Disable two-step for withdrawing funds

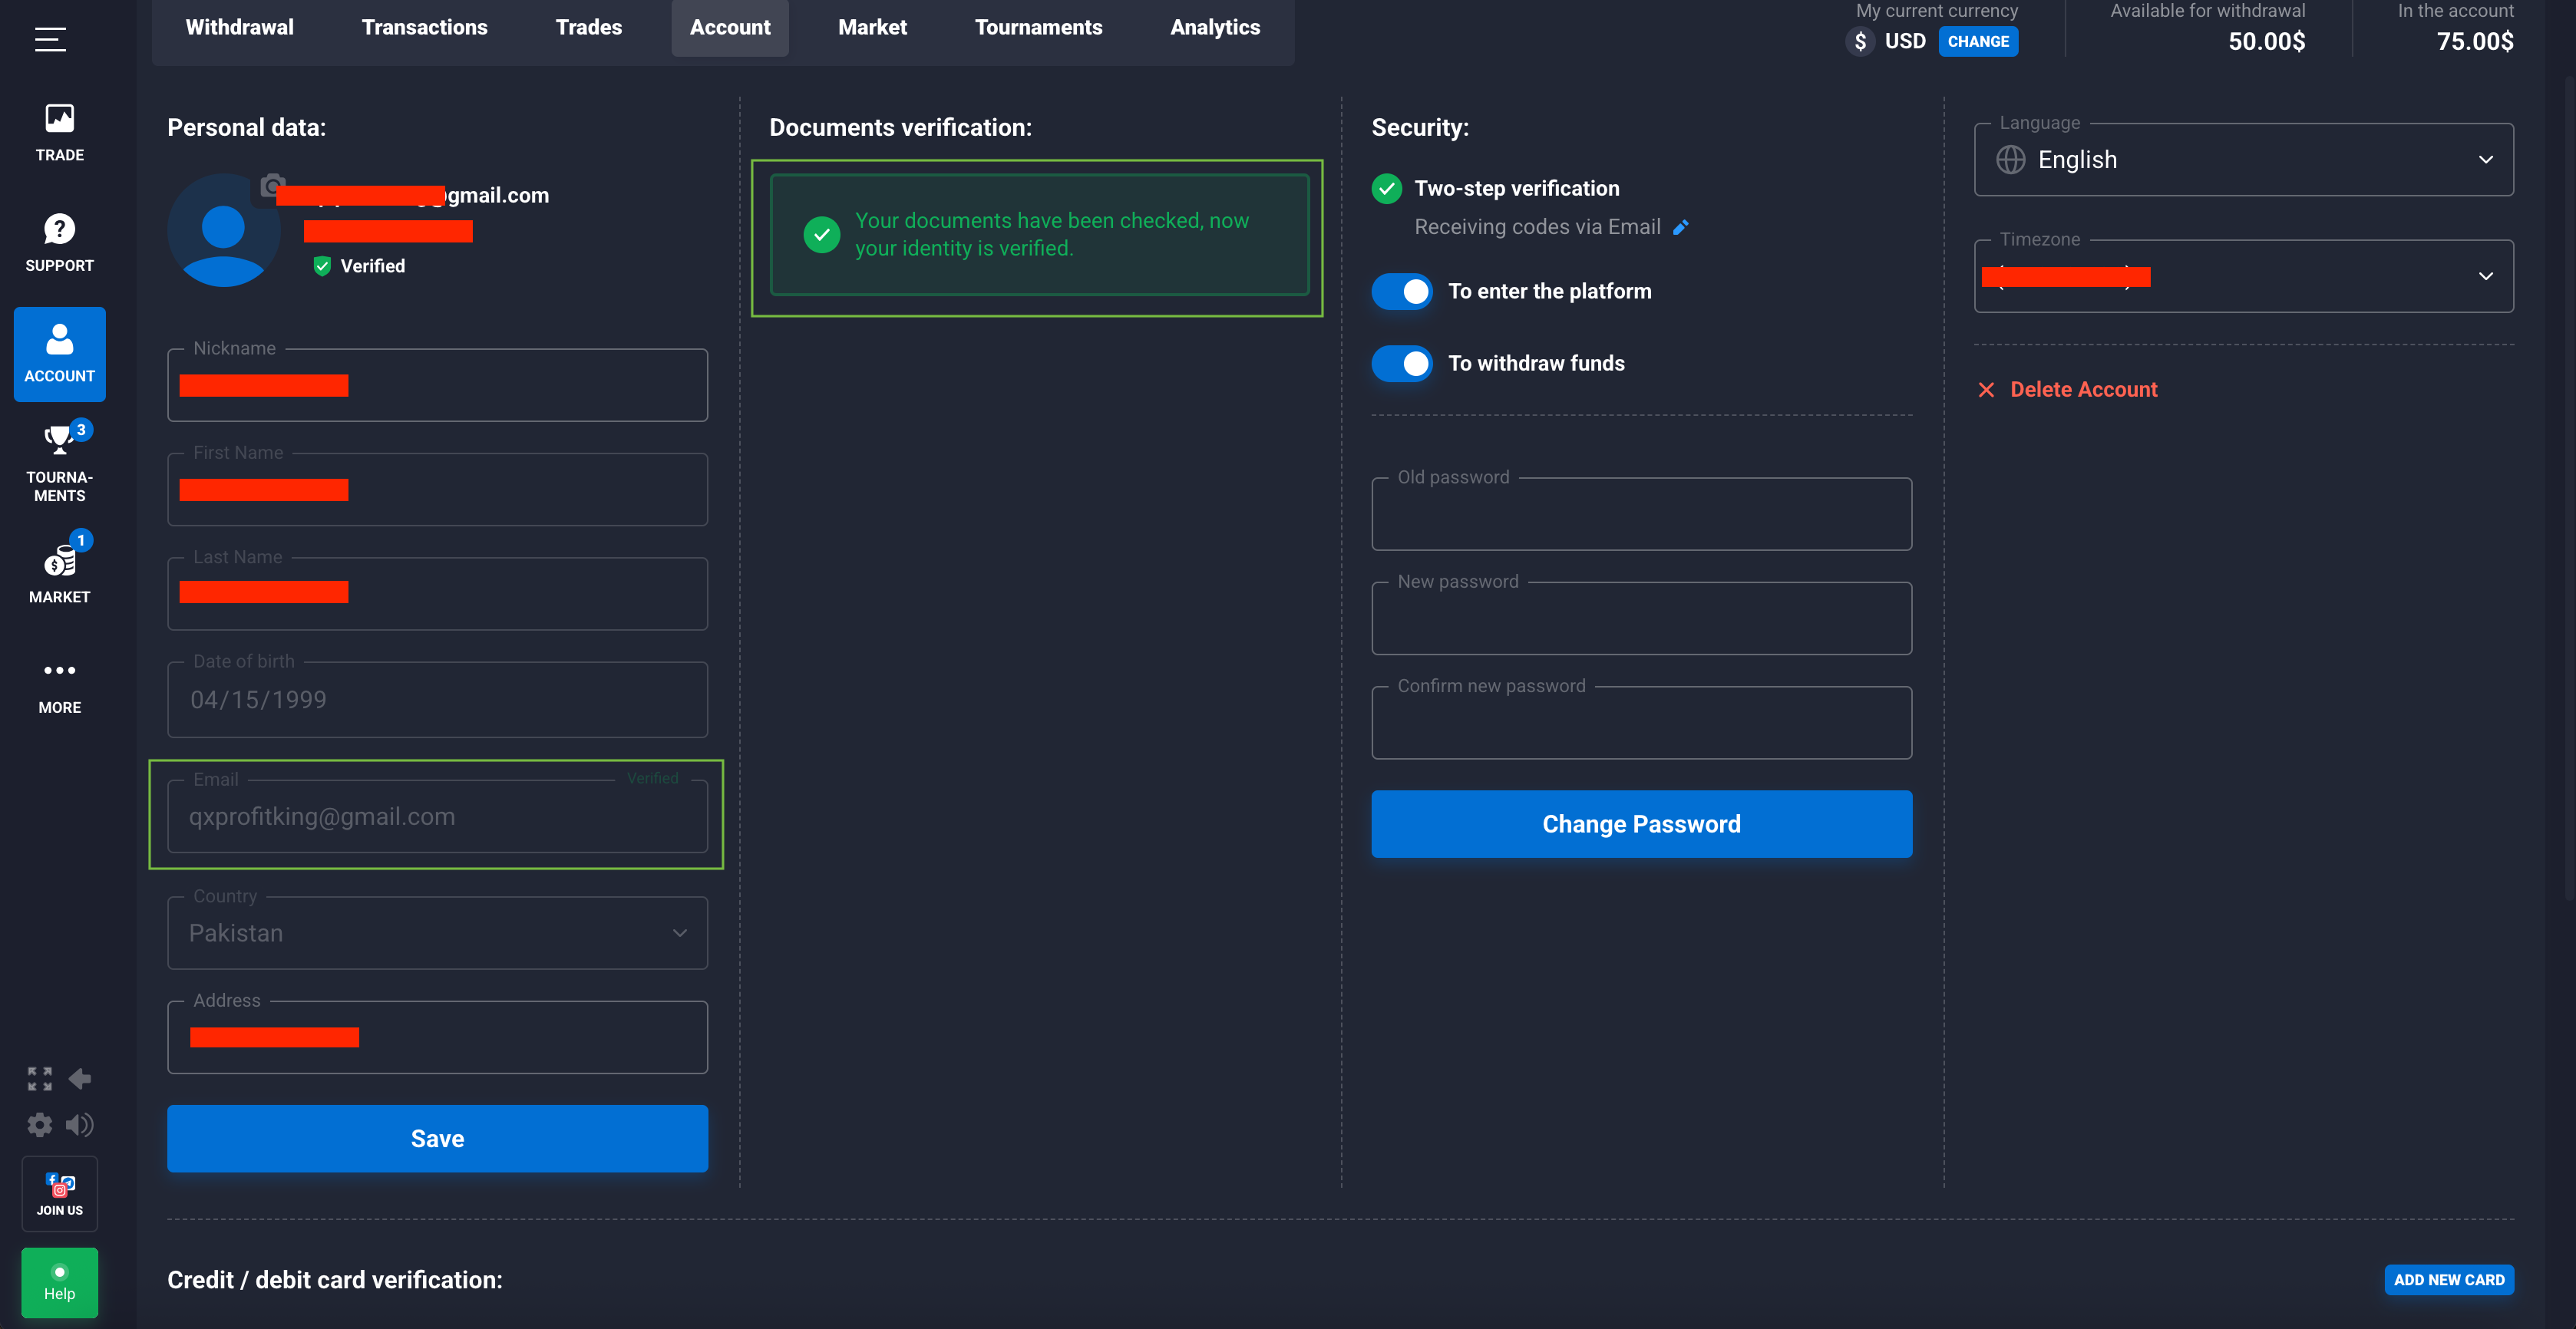1402,363
